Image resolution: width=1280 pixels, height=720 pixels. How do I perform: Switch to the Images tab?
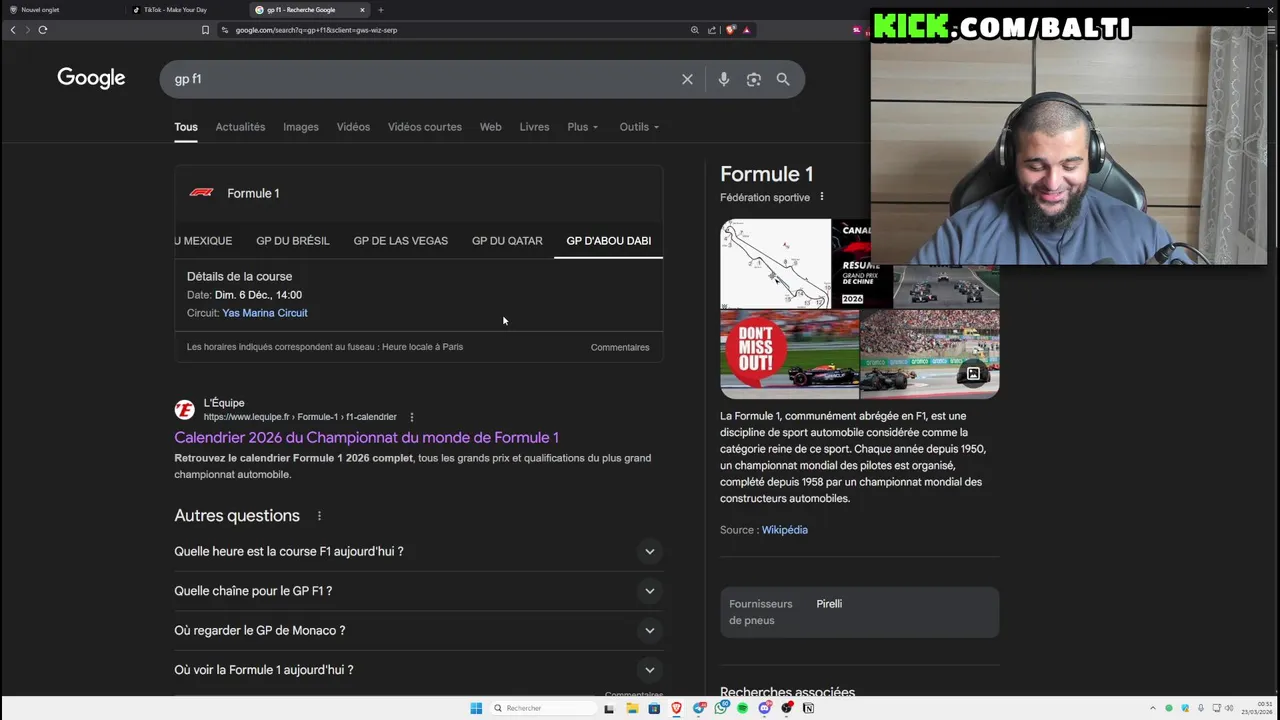(301, 127)
